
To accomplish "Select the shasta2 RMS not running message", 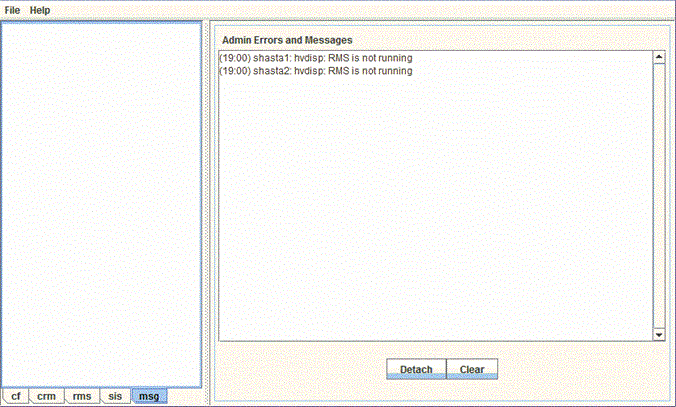I will [x=315, y=71].
